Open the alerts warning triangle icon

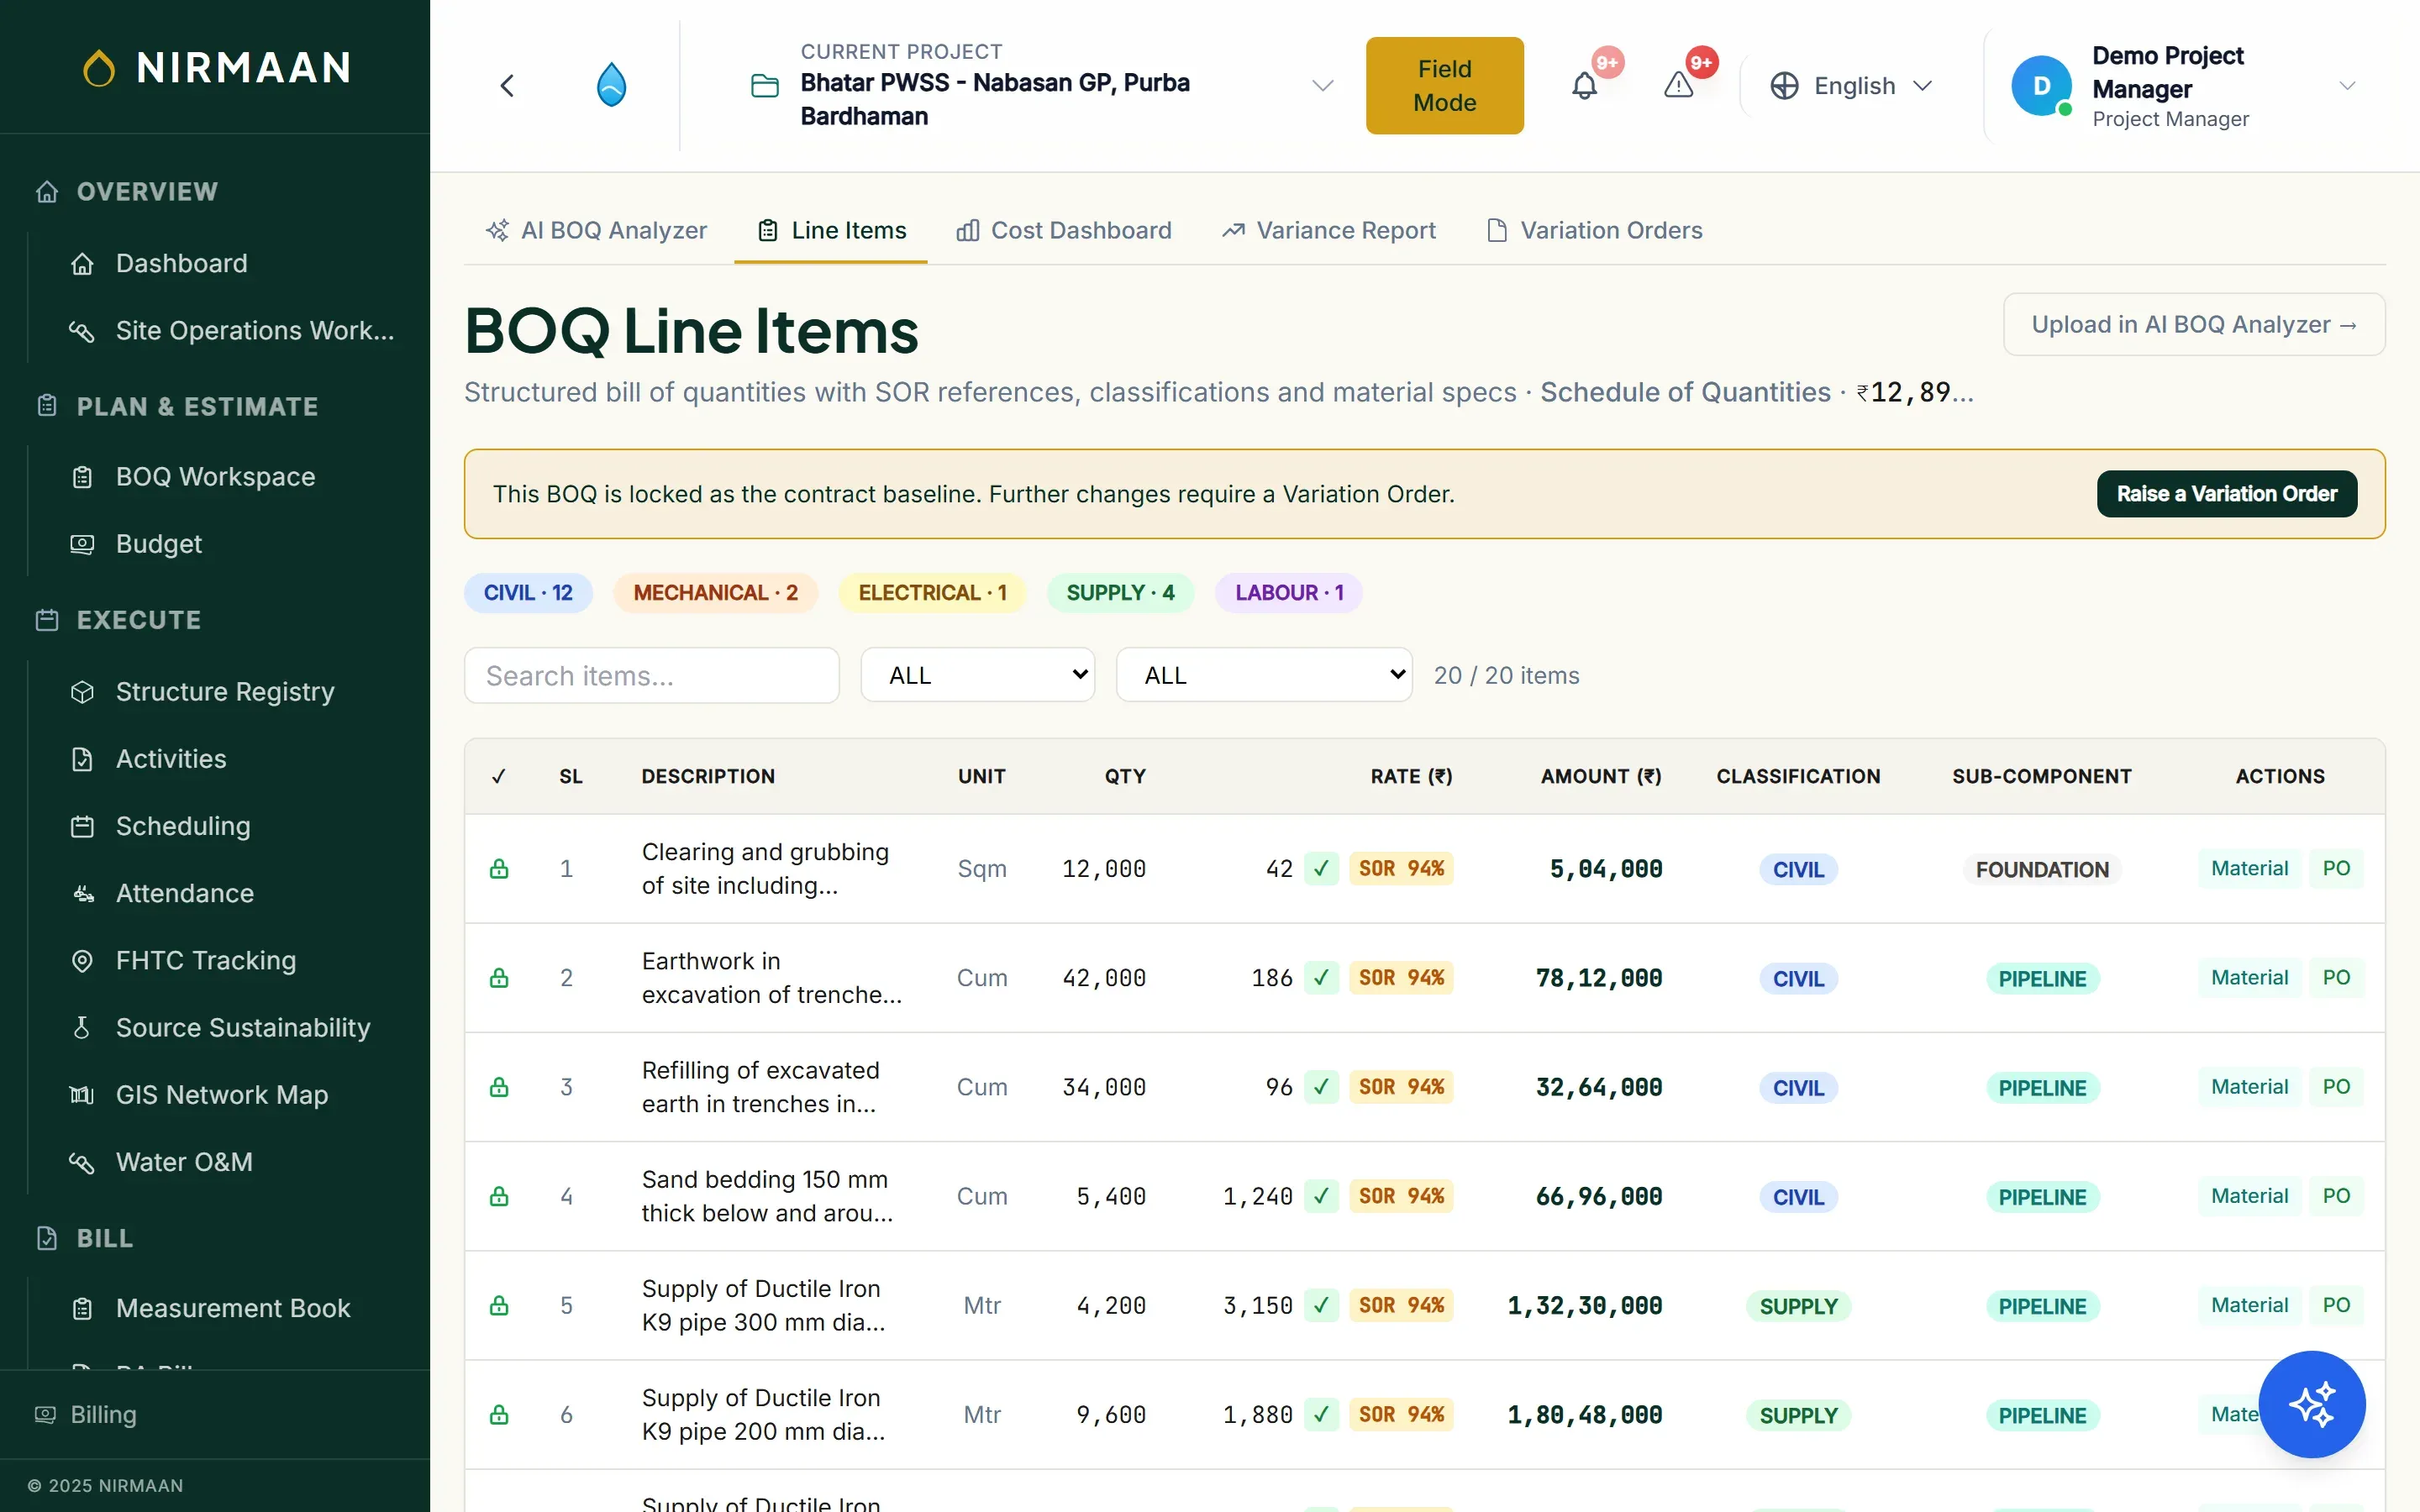tap(1679, 86)
